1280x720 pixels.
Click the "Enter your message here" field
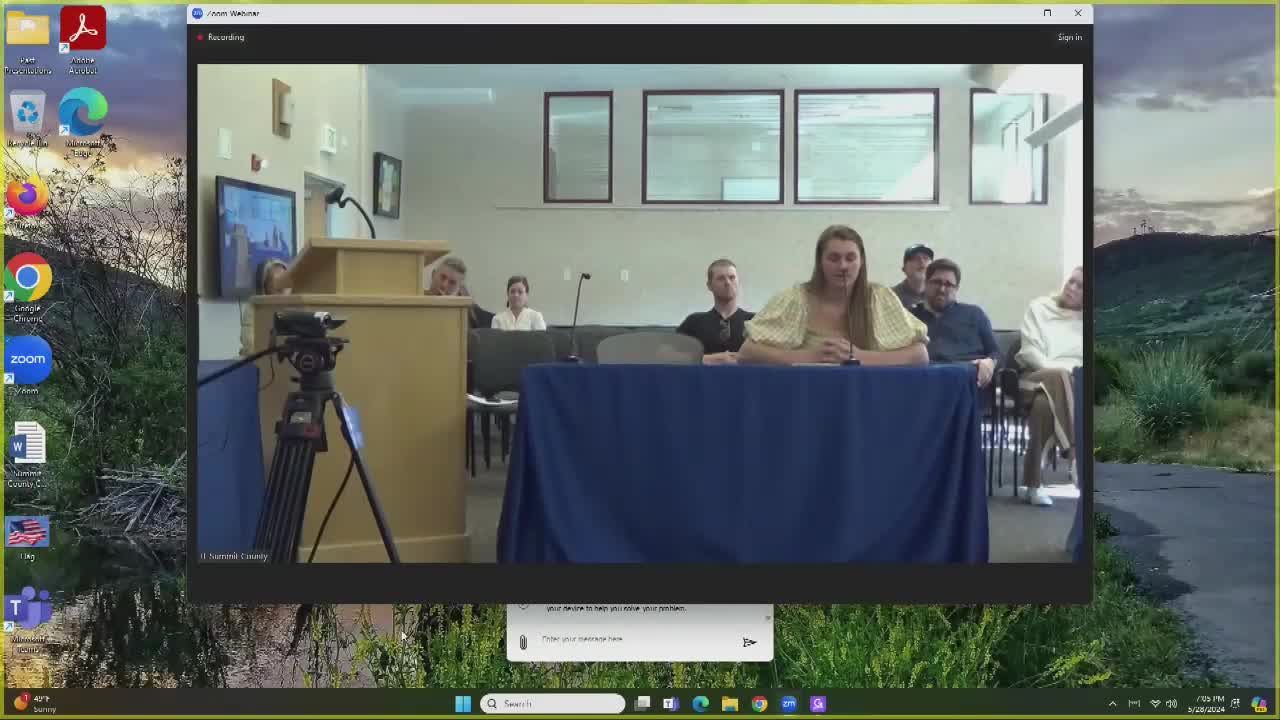click(620, 640)
